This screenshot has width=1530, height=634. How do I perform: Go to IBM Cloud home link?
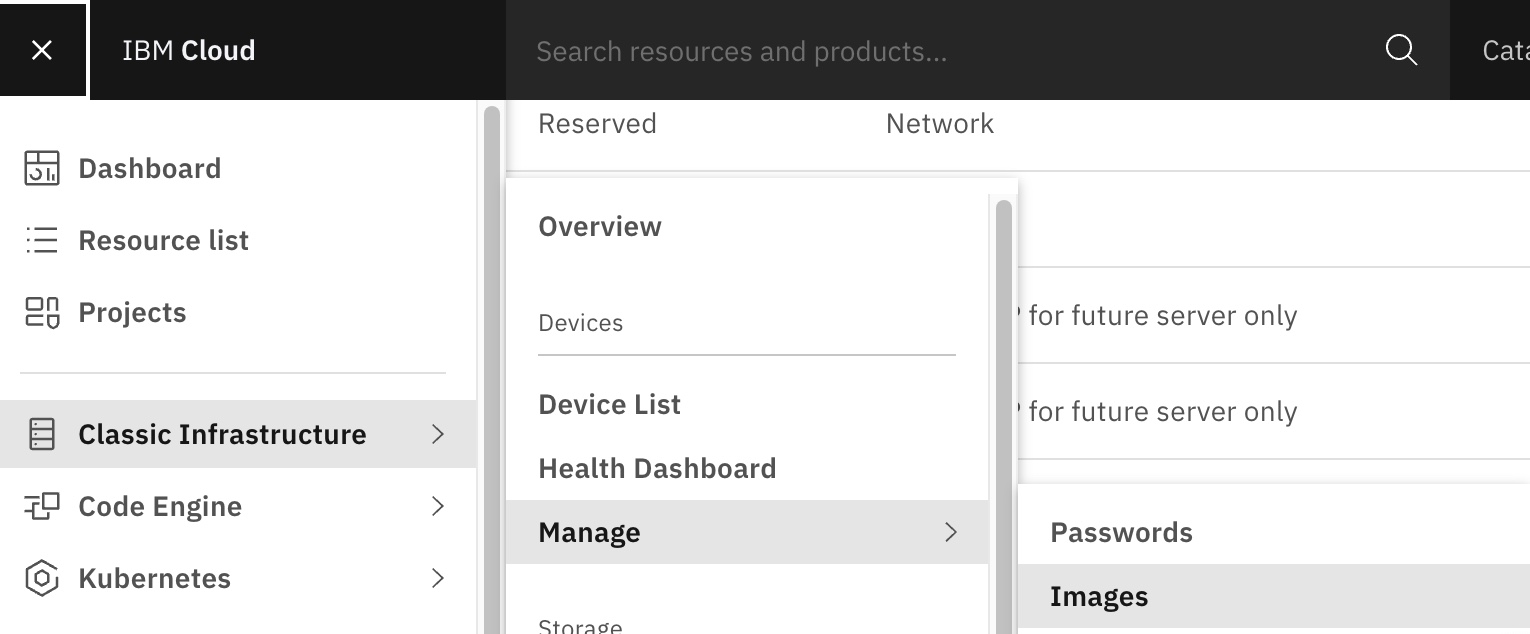(188, 50)
